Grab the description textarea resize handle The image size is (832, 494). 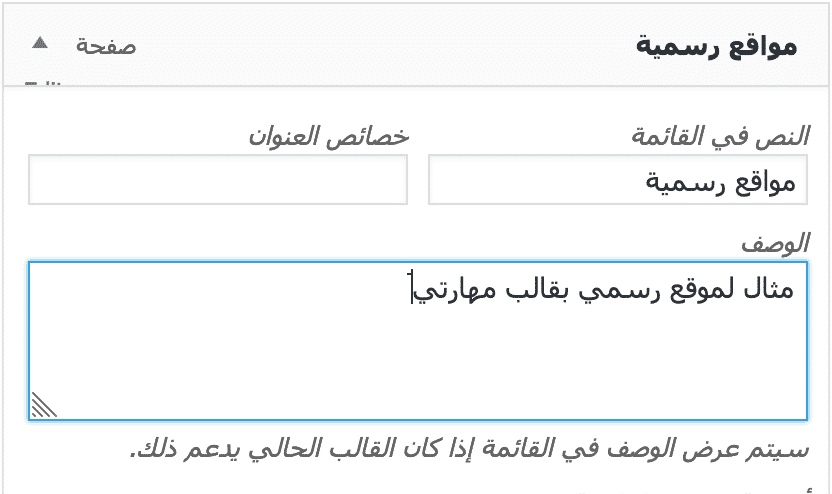(44, 404)
